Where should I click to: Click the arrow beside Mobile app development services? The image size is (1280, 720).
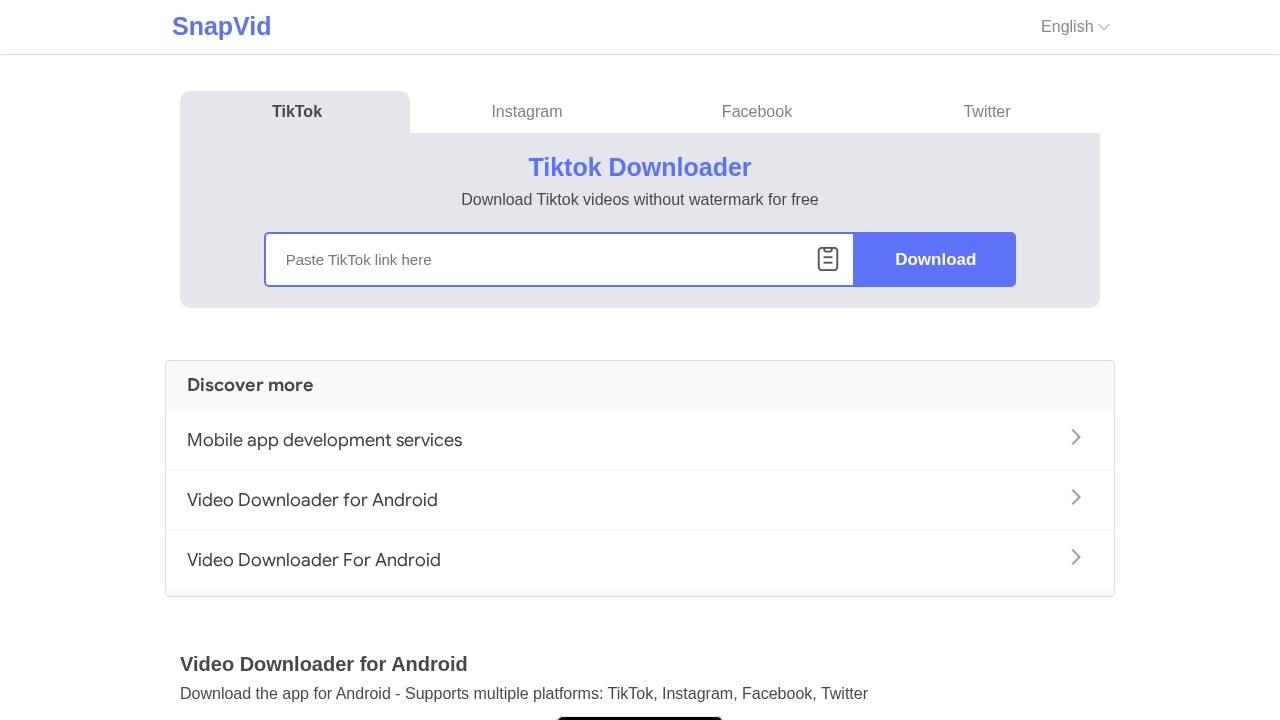1076,437
